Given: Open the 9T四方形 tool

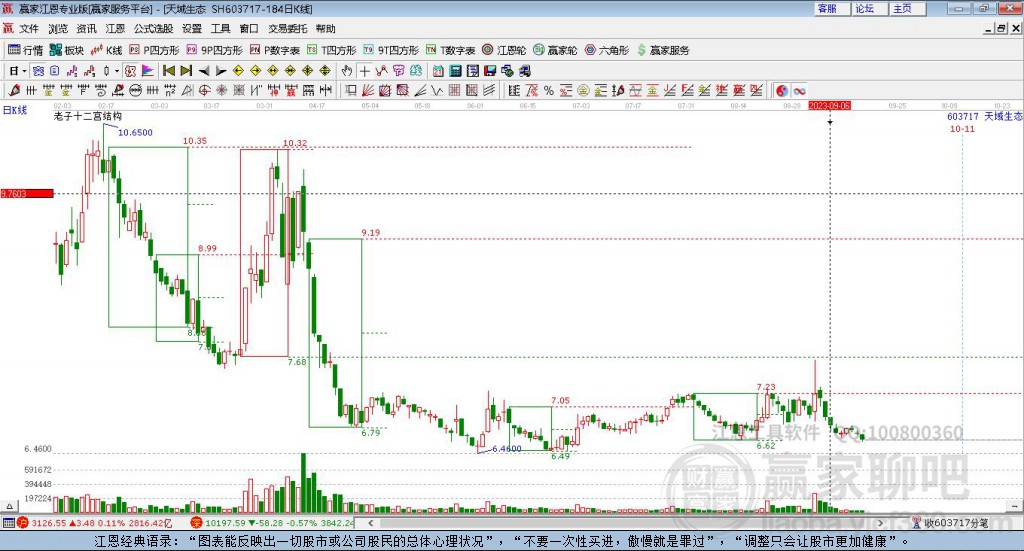Looking at the screenshot, I should [x=391, y=50].
